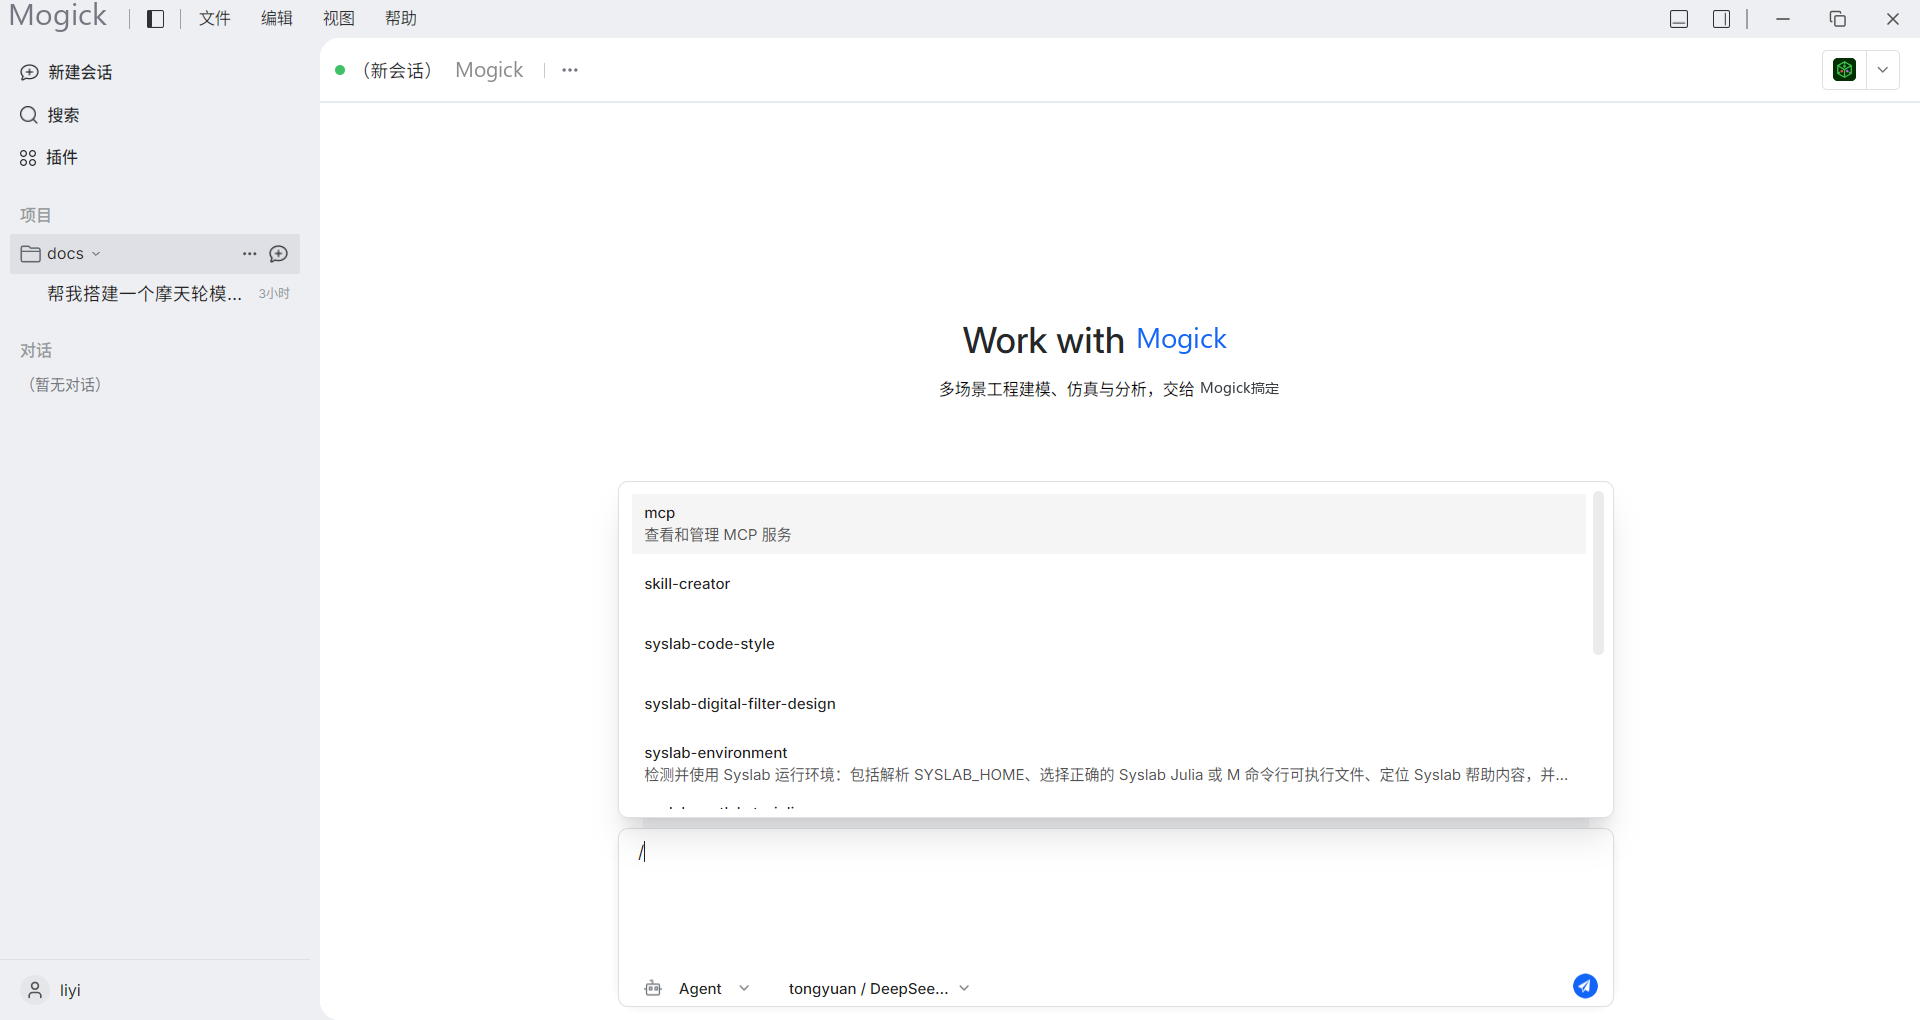Open dropdown next to green cube icon

point(1883,70)
